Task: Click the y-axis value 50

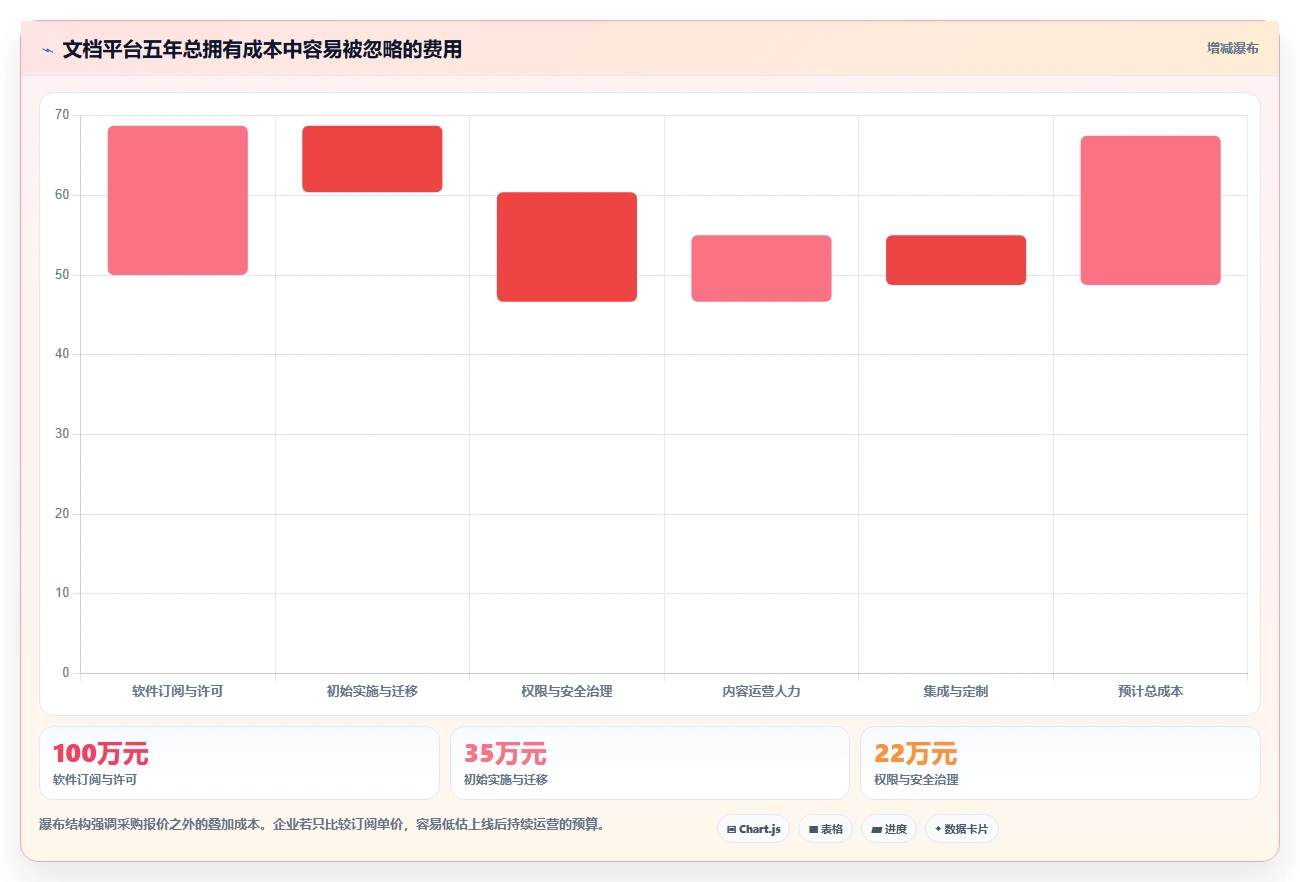Action: click(x=62, y=274)
